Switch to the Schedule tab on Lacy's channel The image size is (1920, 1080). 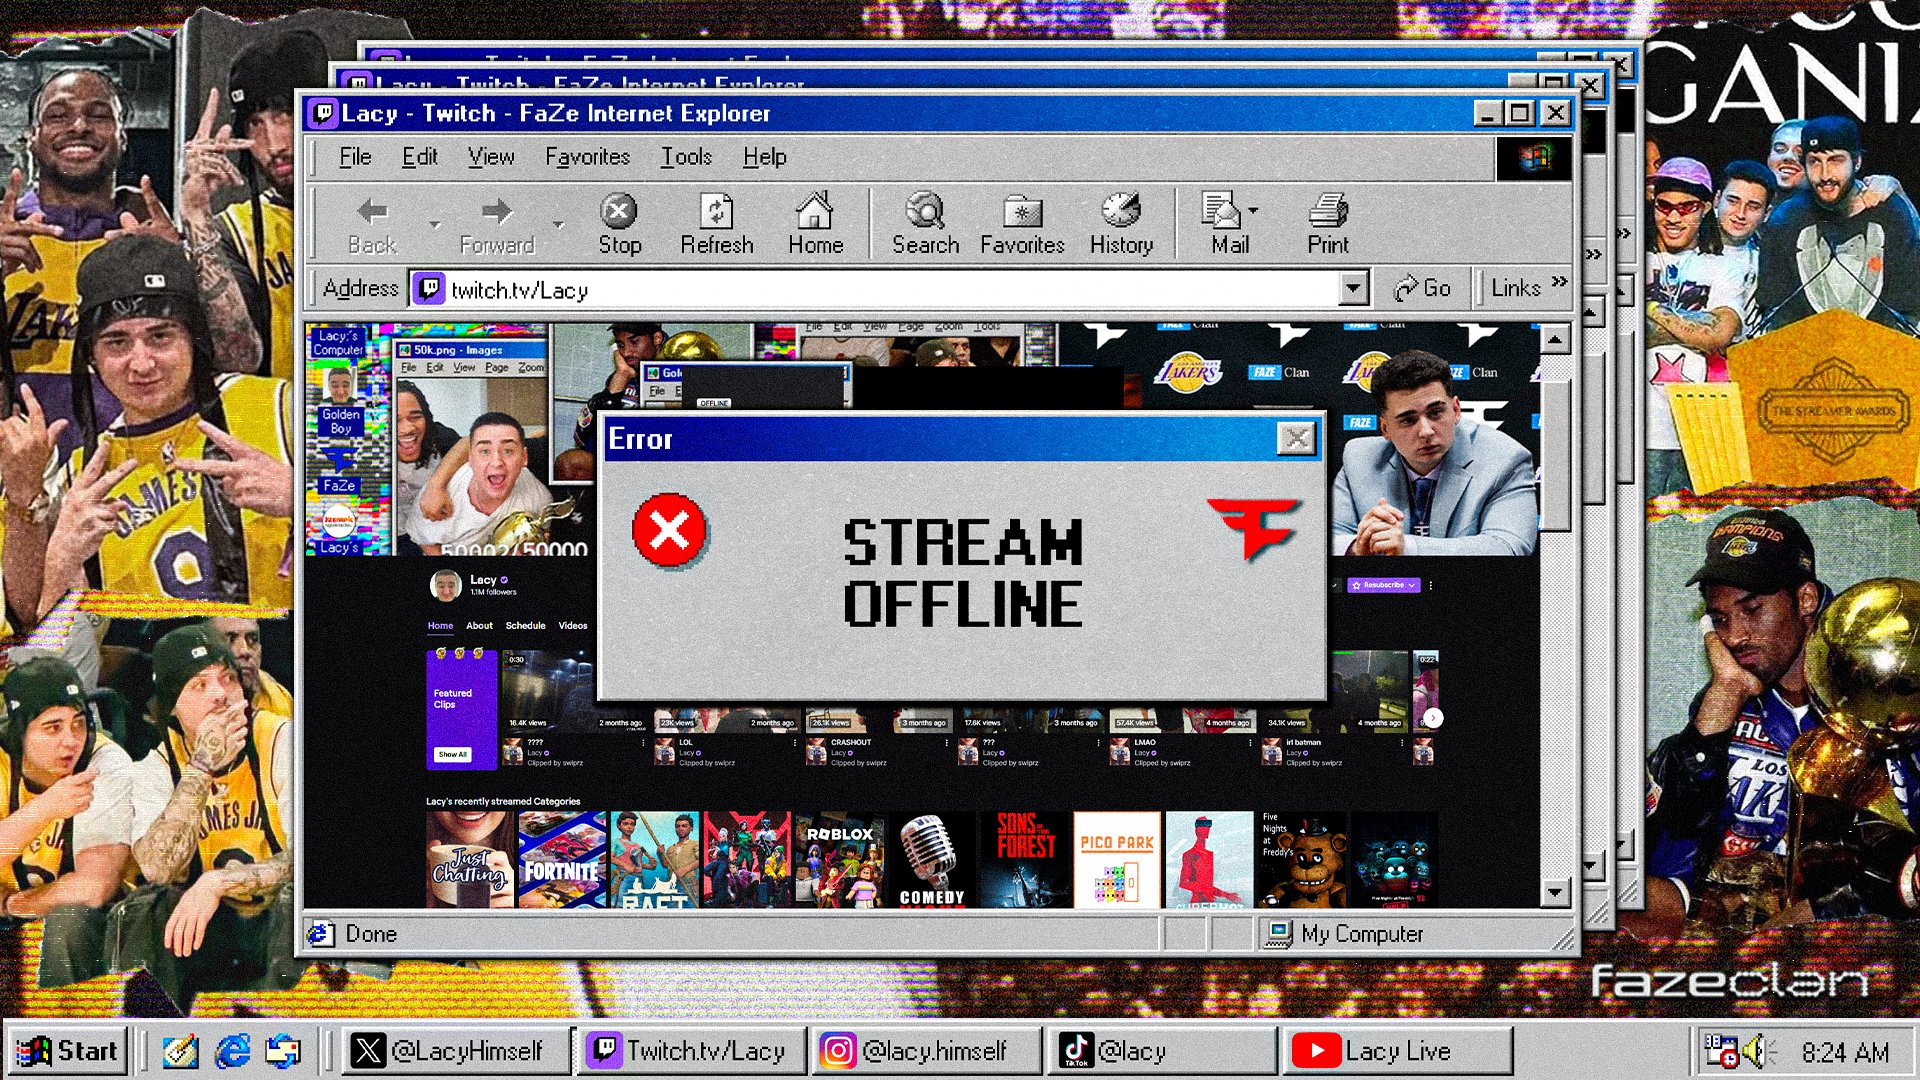click(x=525, y=626)
